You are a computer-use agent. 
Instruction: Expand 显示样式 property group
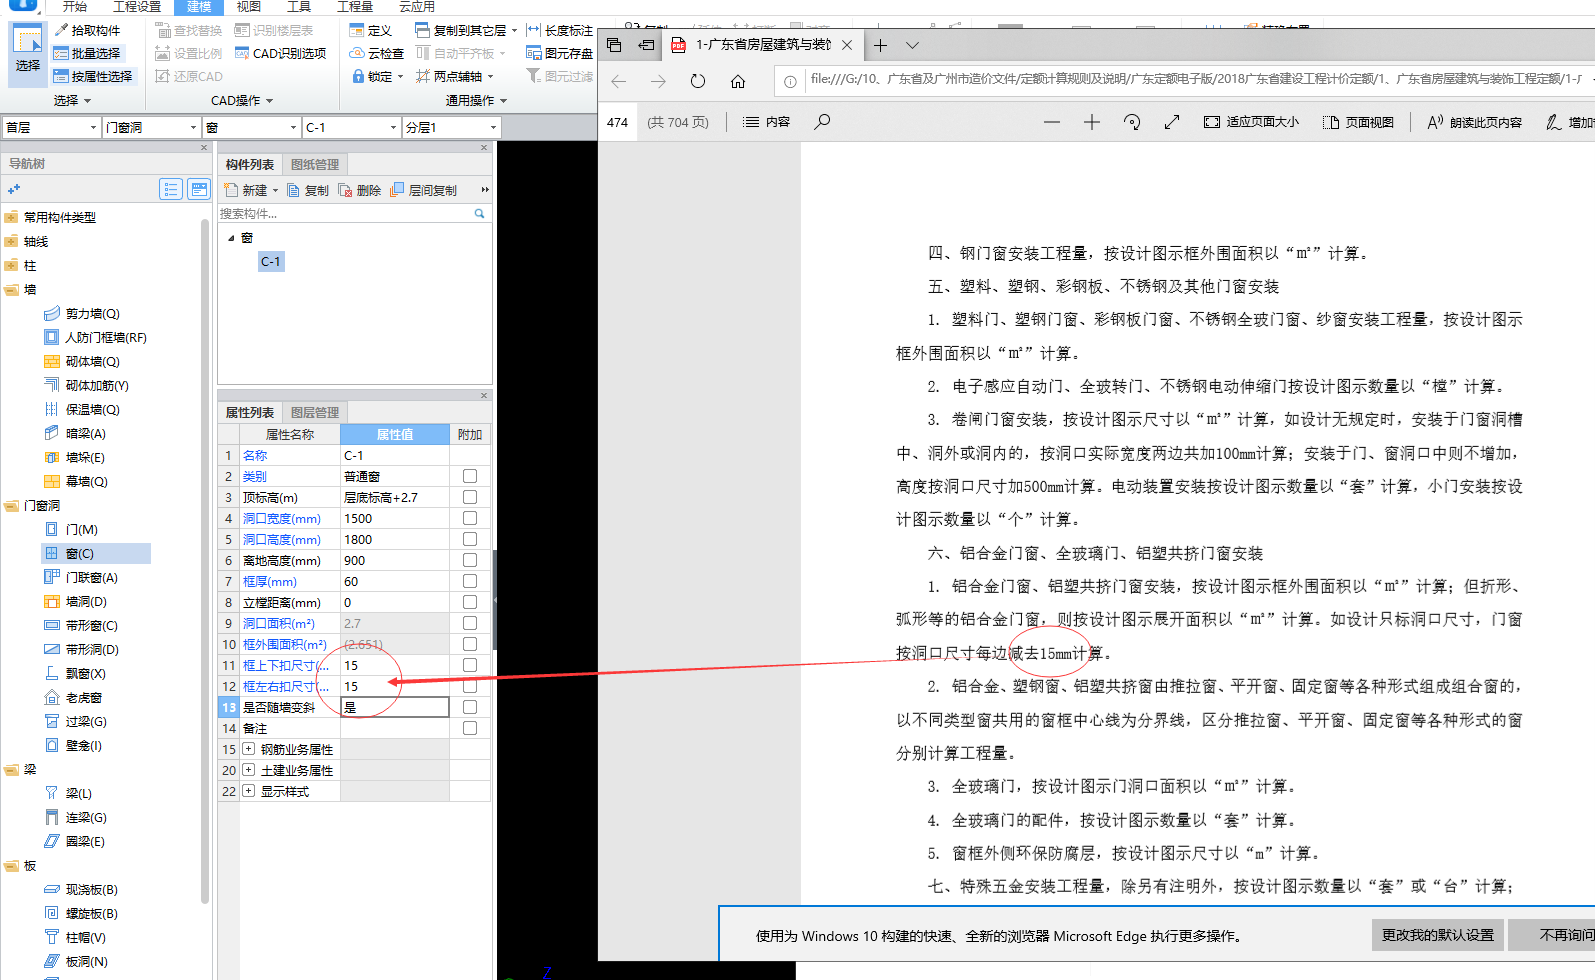point(249,791)
